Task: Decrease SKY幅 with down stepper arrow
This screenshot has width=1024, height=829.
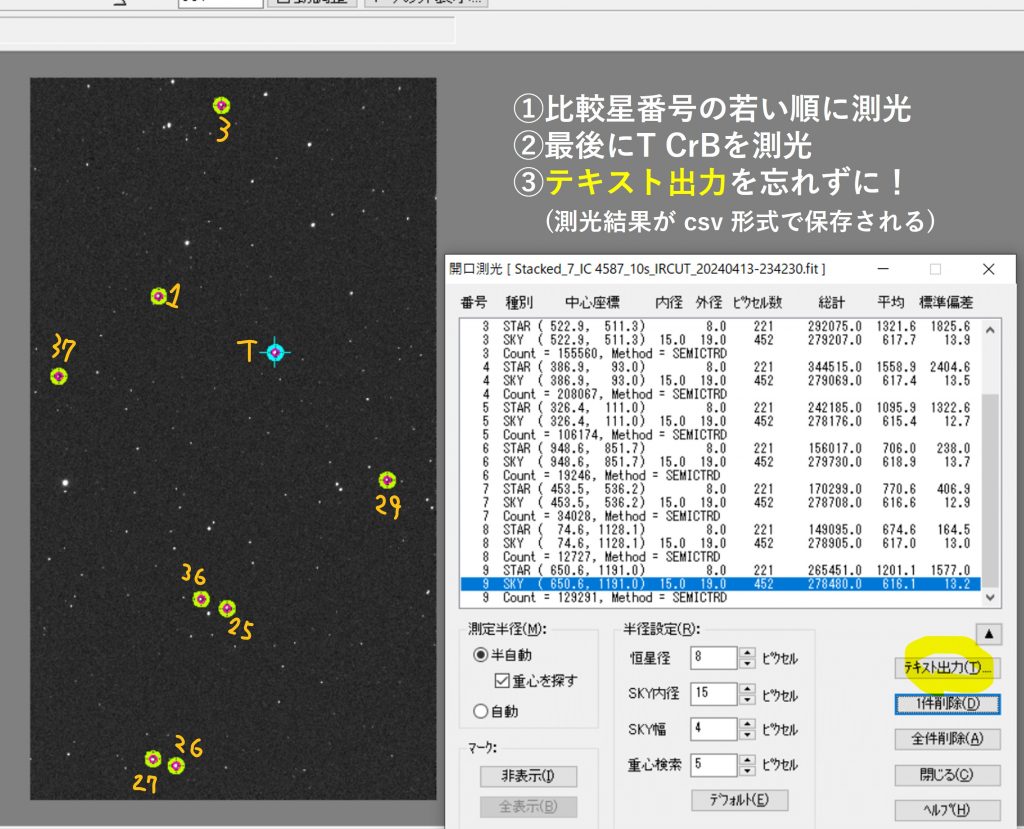Action: click(747, 734)
